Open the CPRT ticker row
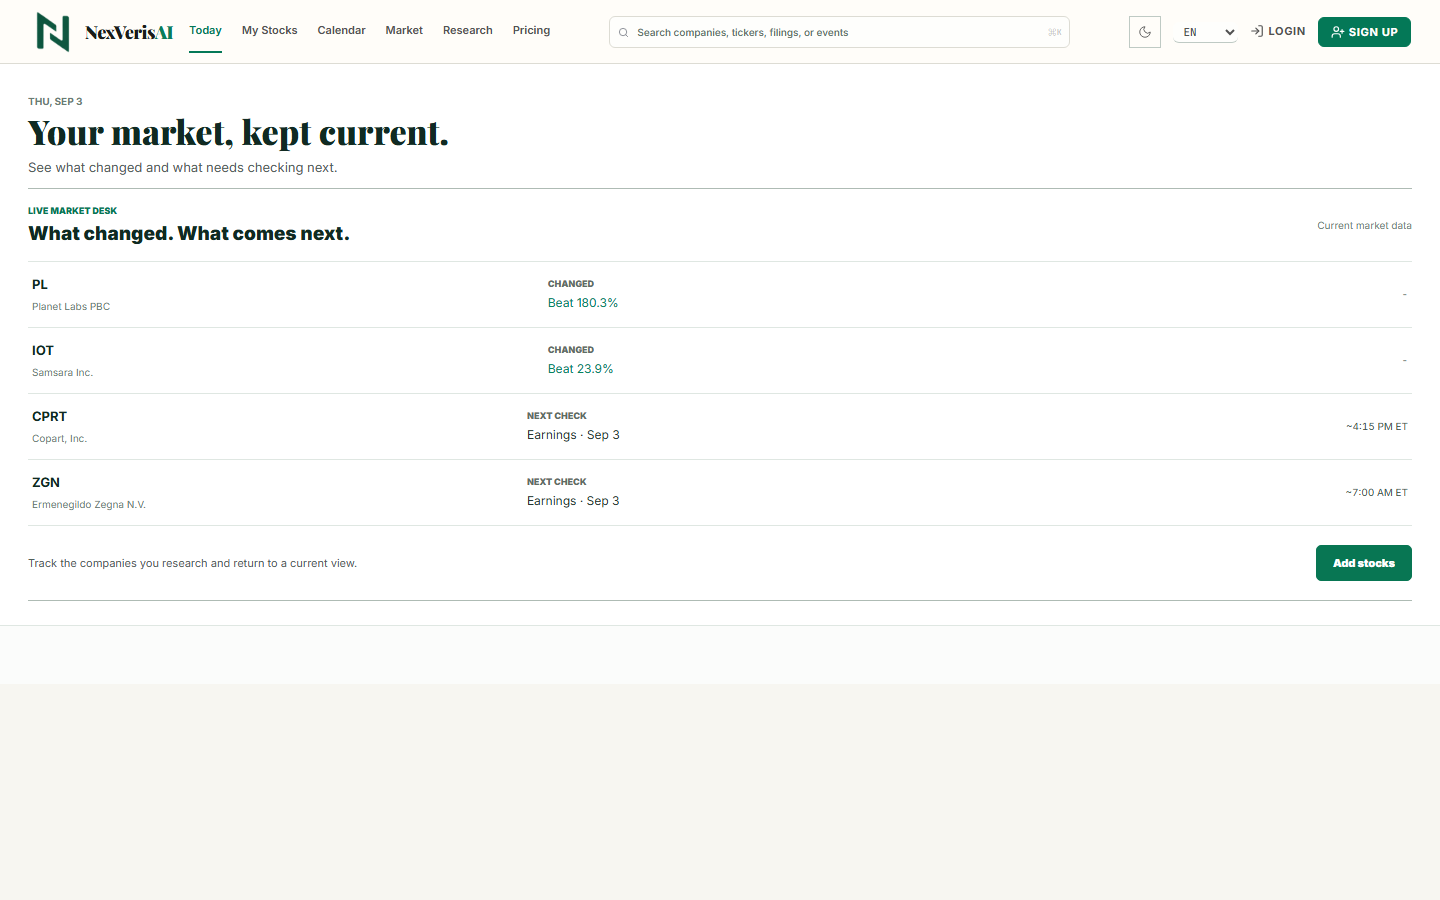Image resolution: width=1440 pixels, height=900 pixels. click(x=720, y=427)
